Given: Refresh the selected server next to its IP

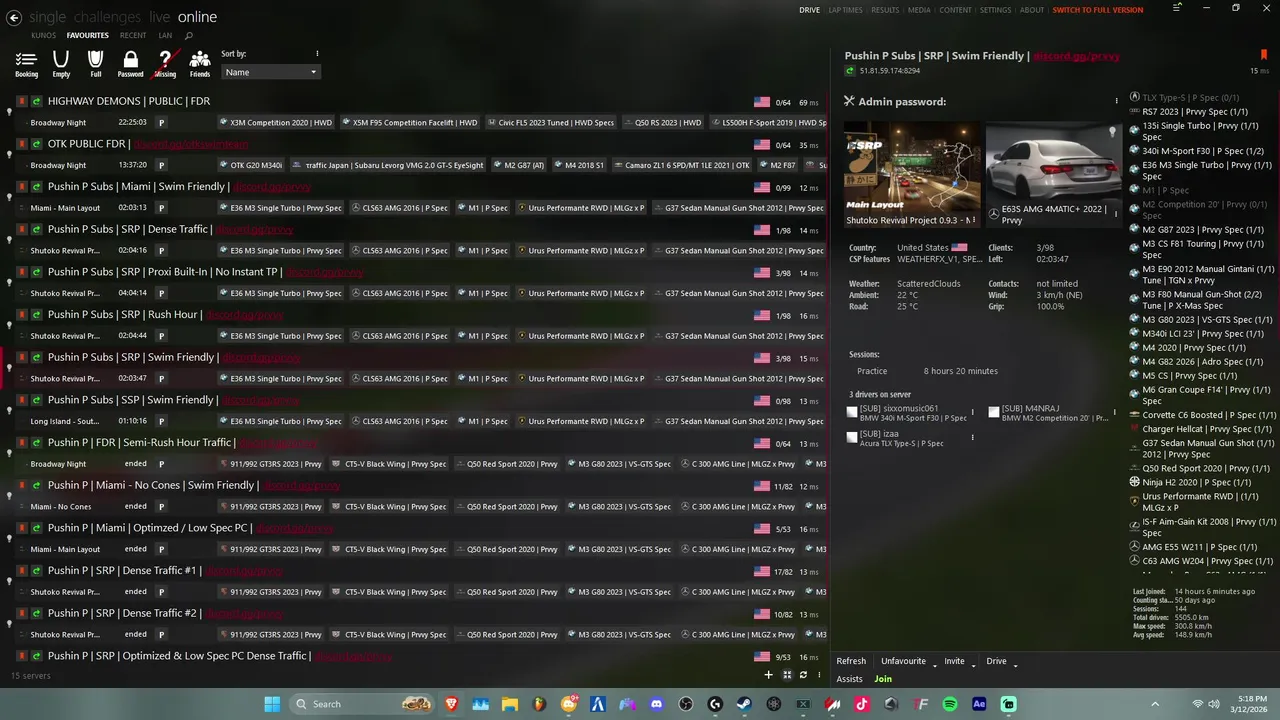Looking at the screenshot, I should [850, 71].
